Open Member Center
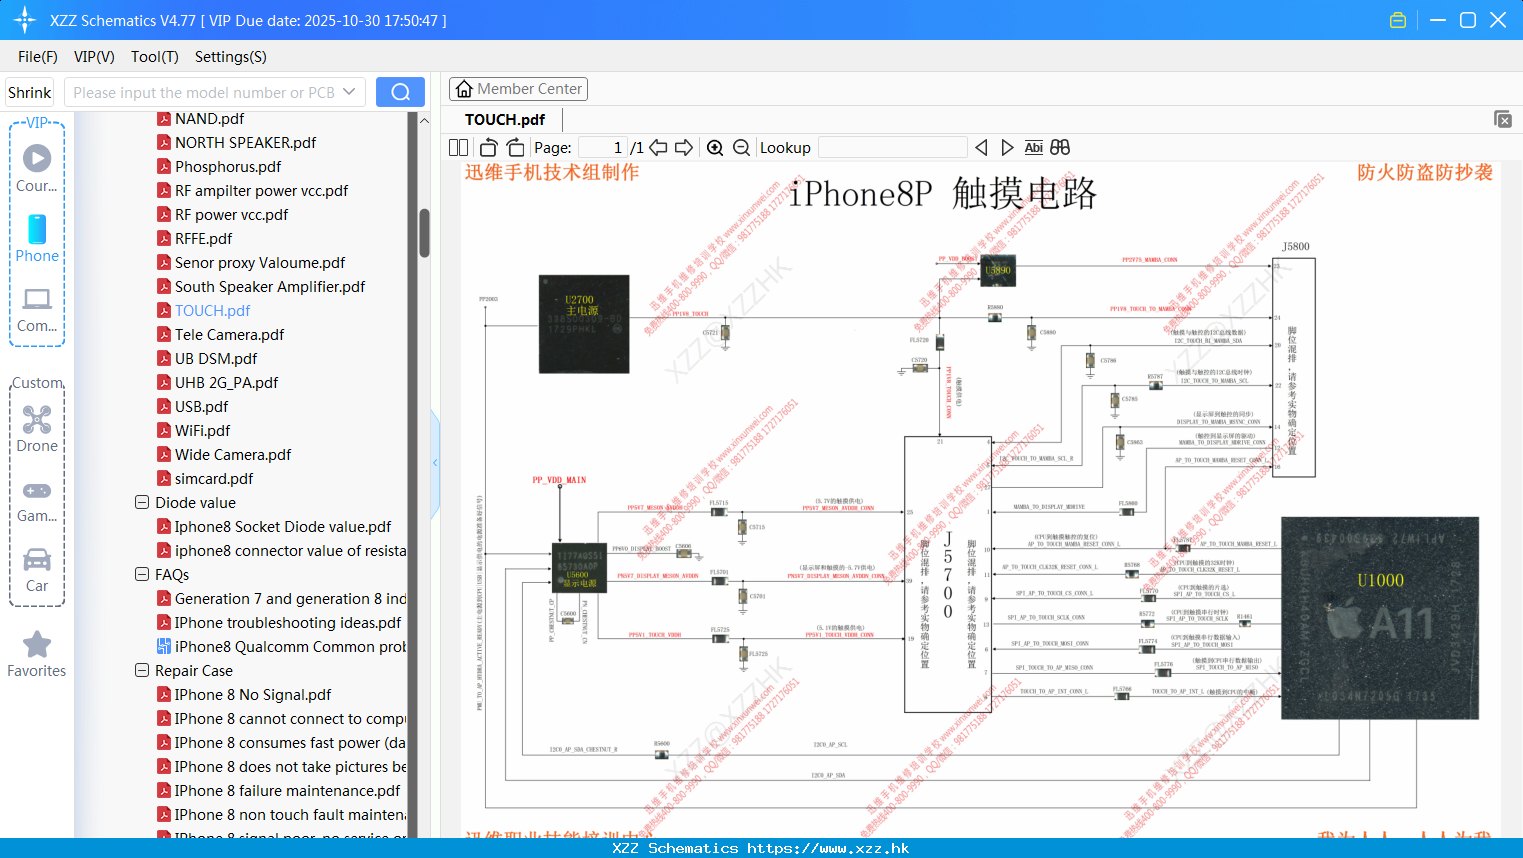 (x=518, y=89)
